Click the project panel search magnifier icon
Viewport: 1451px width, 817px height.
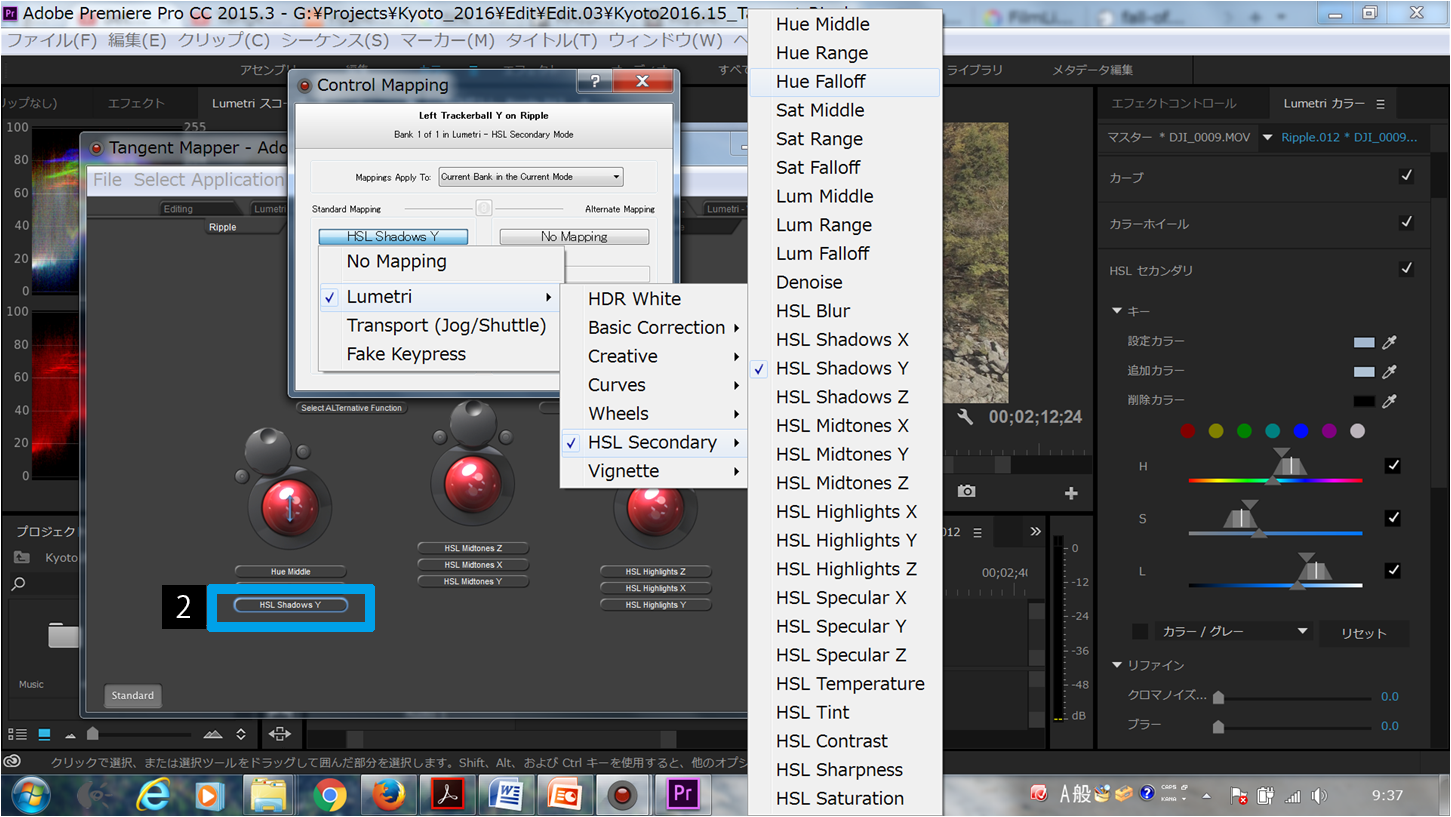[18, 584]
